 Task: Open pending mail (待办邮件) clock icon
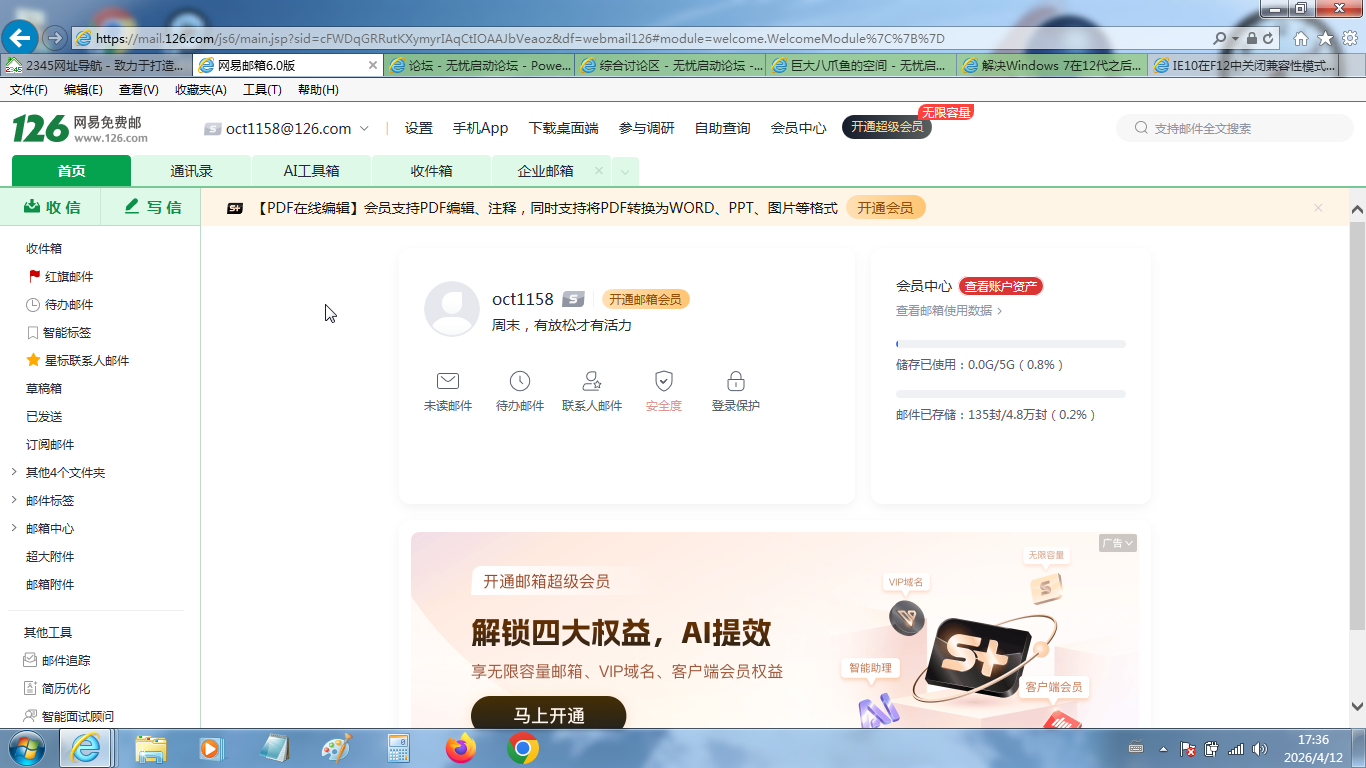click(519, 381)
